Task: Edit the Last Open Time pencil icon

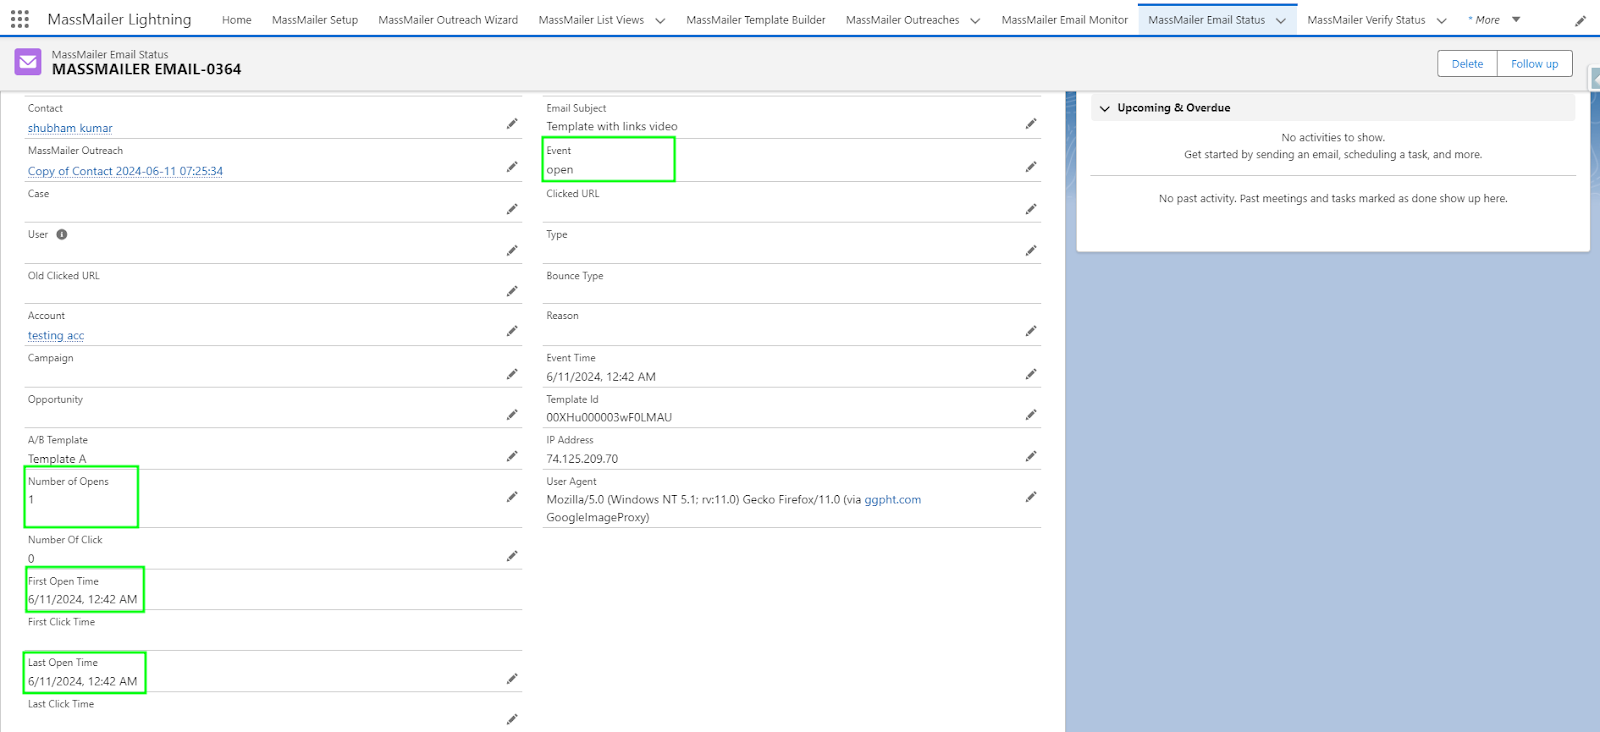Action: (x=512, y=679)
